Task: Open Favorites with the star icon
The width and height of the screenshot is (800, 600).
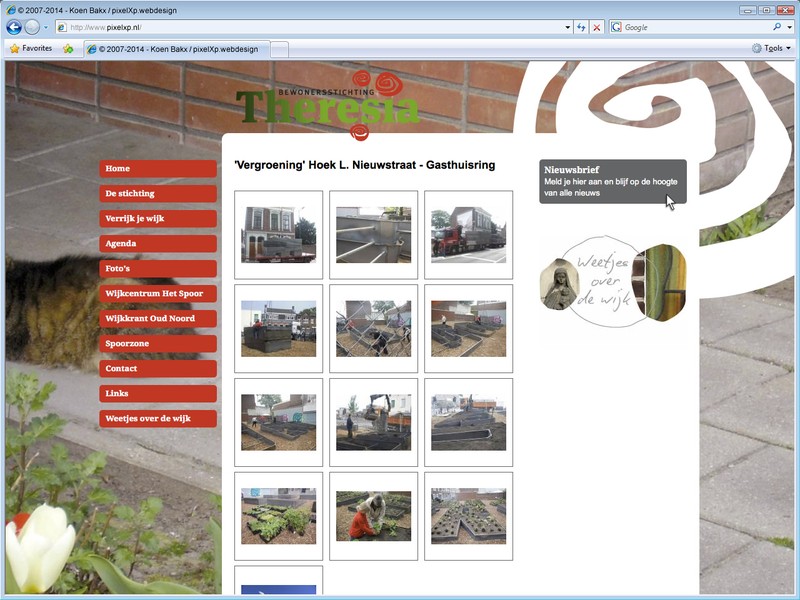Action: 30,48
